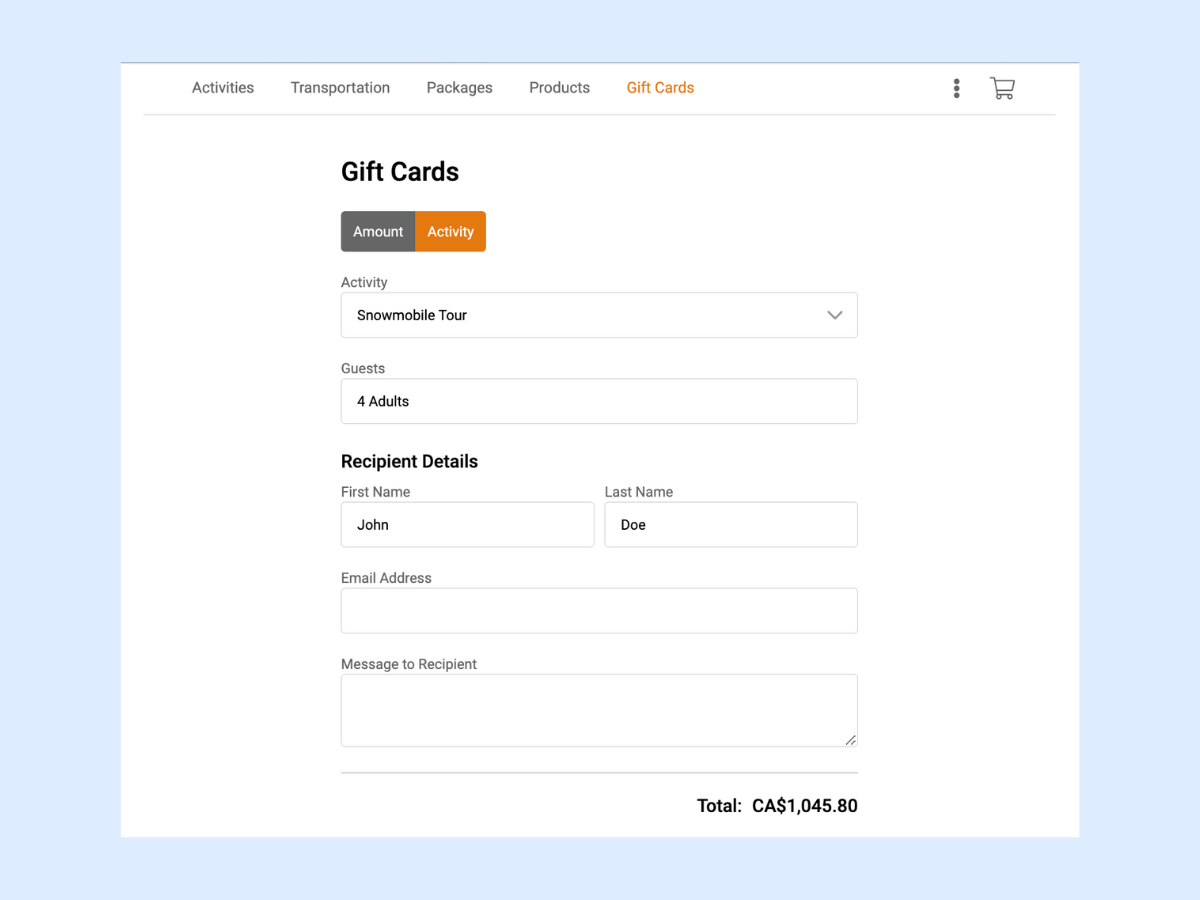Open the Transportation section

(x=340, y=87)
